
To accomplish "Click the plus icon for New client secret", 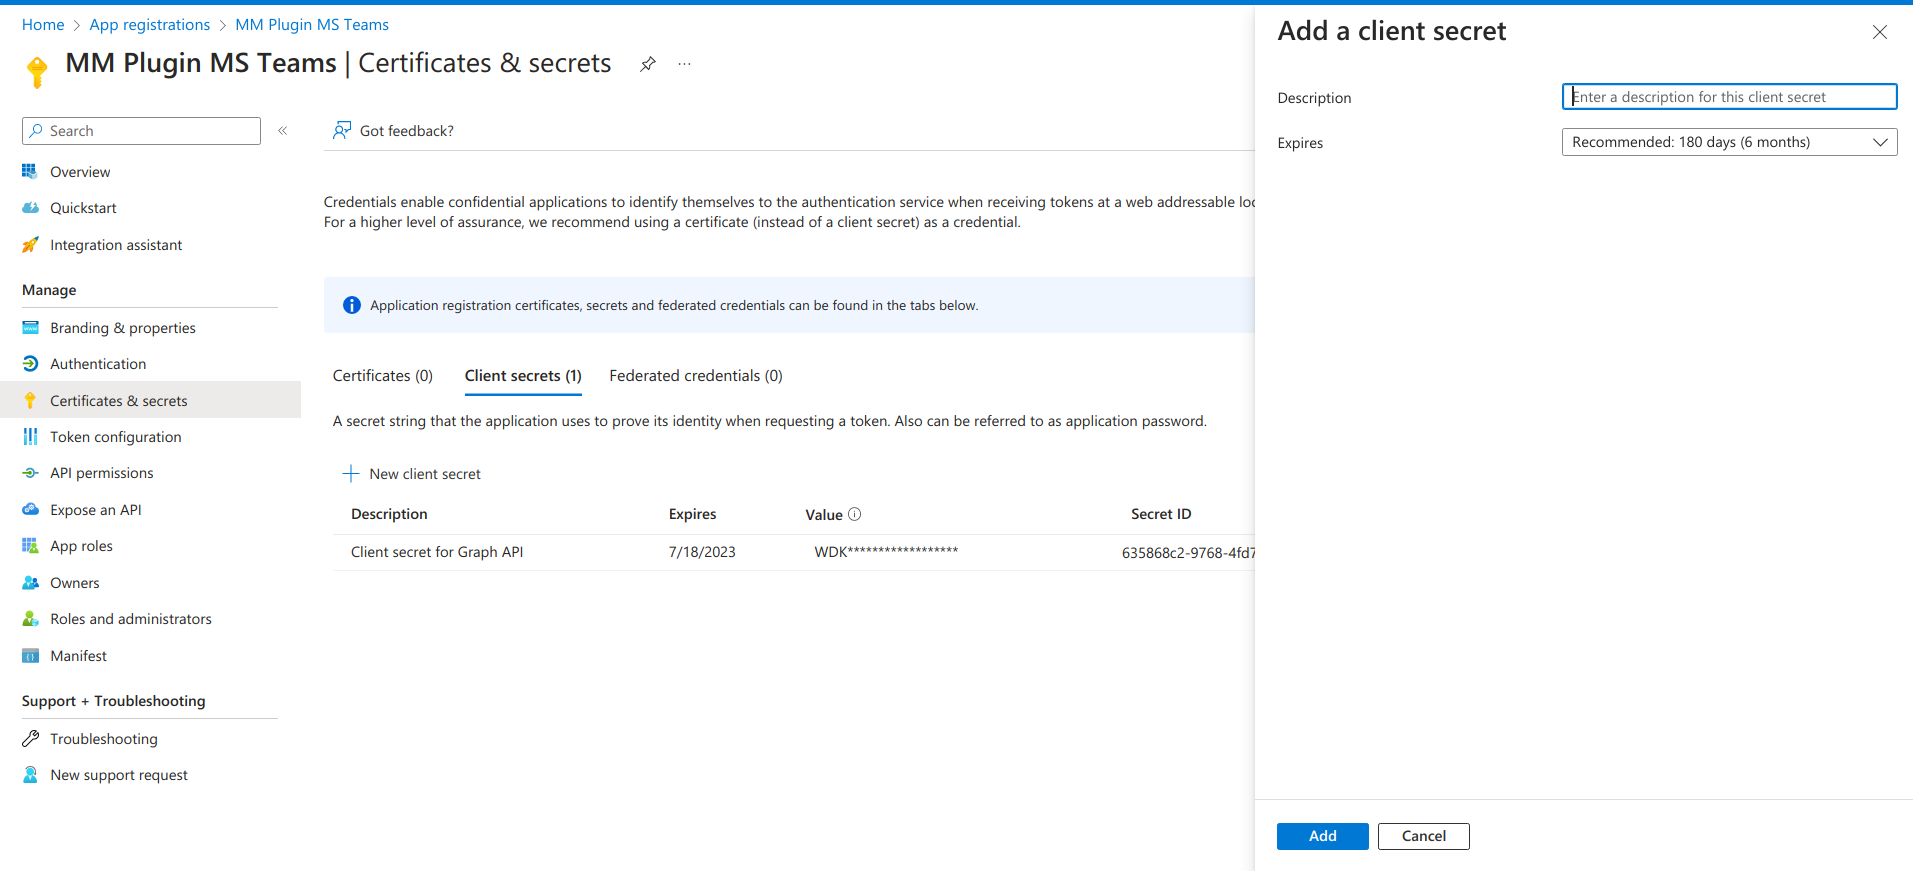I will pyautogui.click(x=351, y=474).
